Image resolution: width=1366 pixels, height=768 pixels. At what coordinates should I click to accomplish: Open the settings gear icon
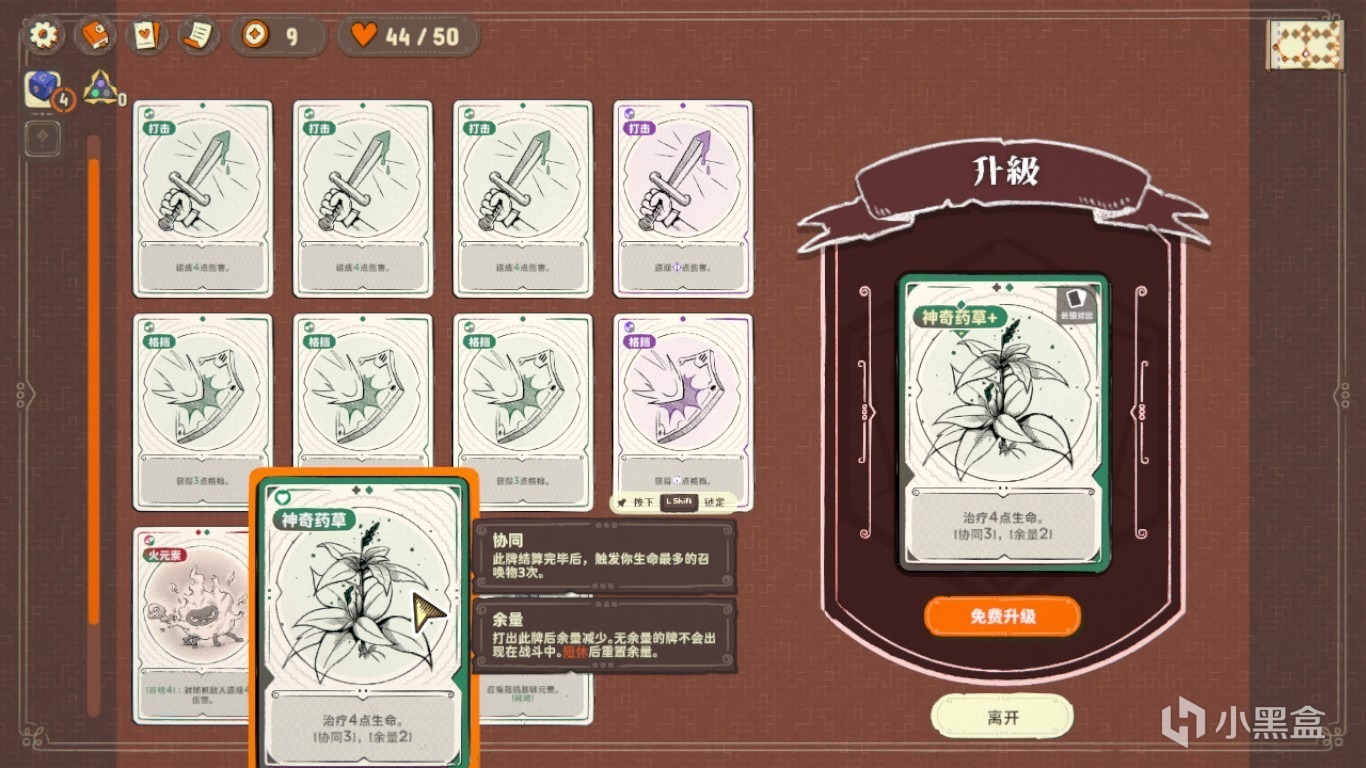[44, 36]
